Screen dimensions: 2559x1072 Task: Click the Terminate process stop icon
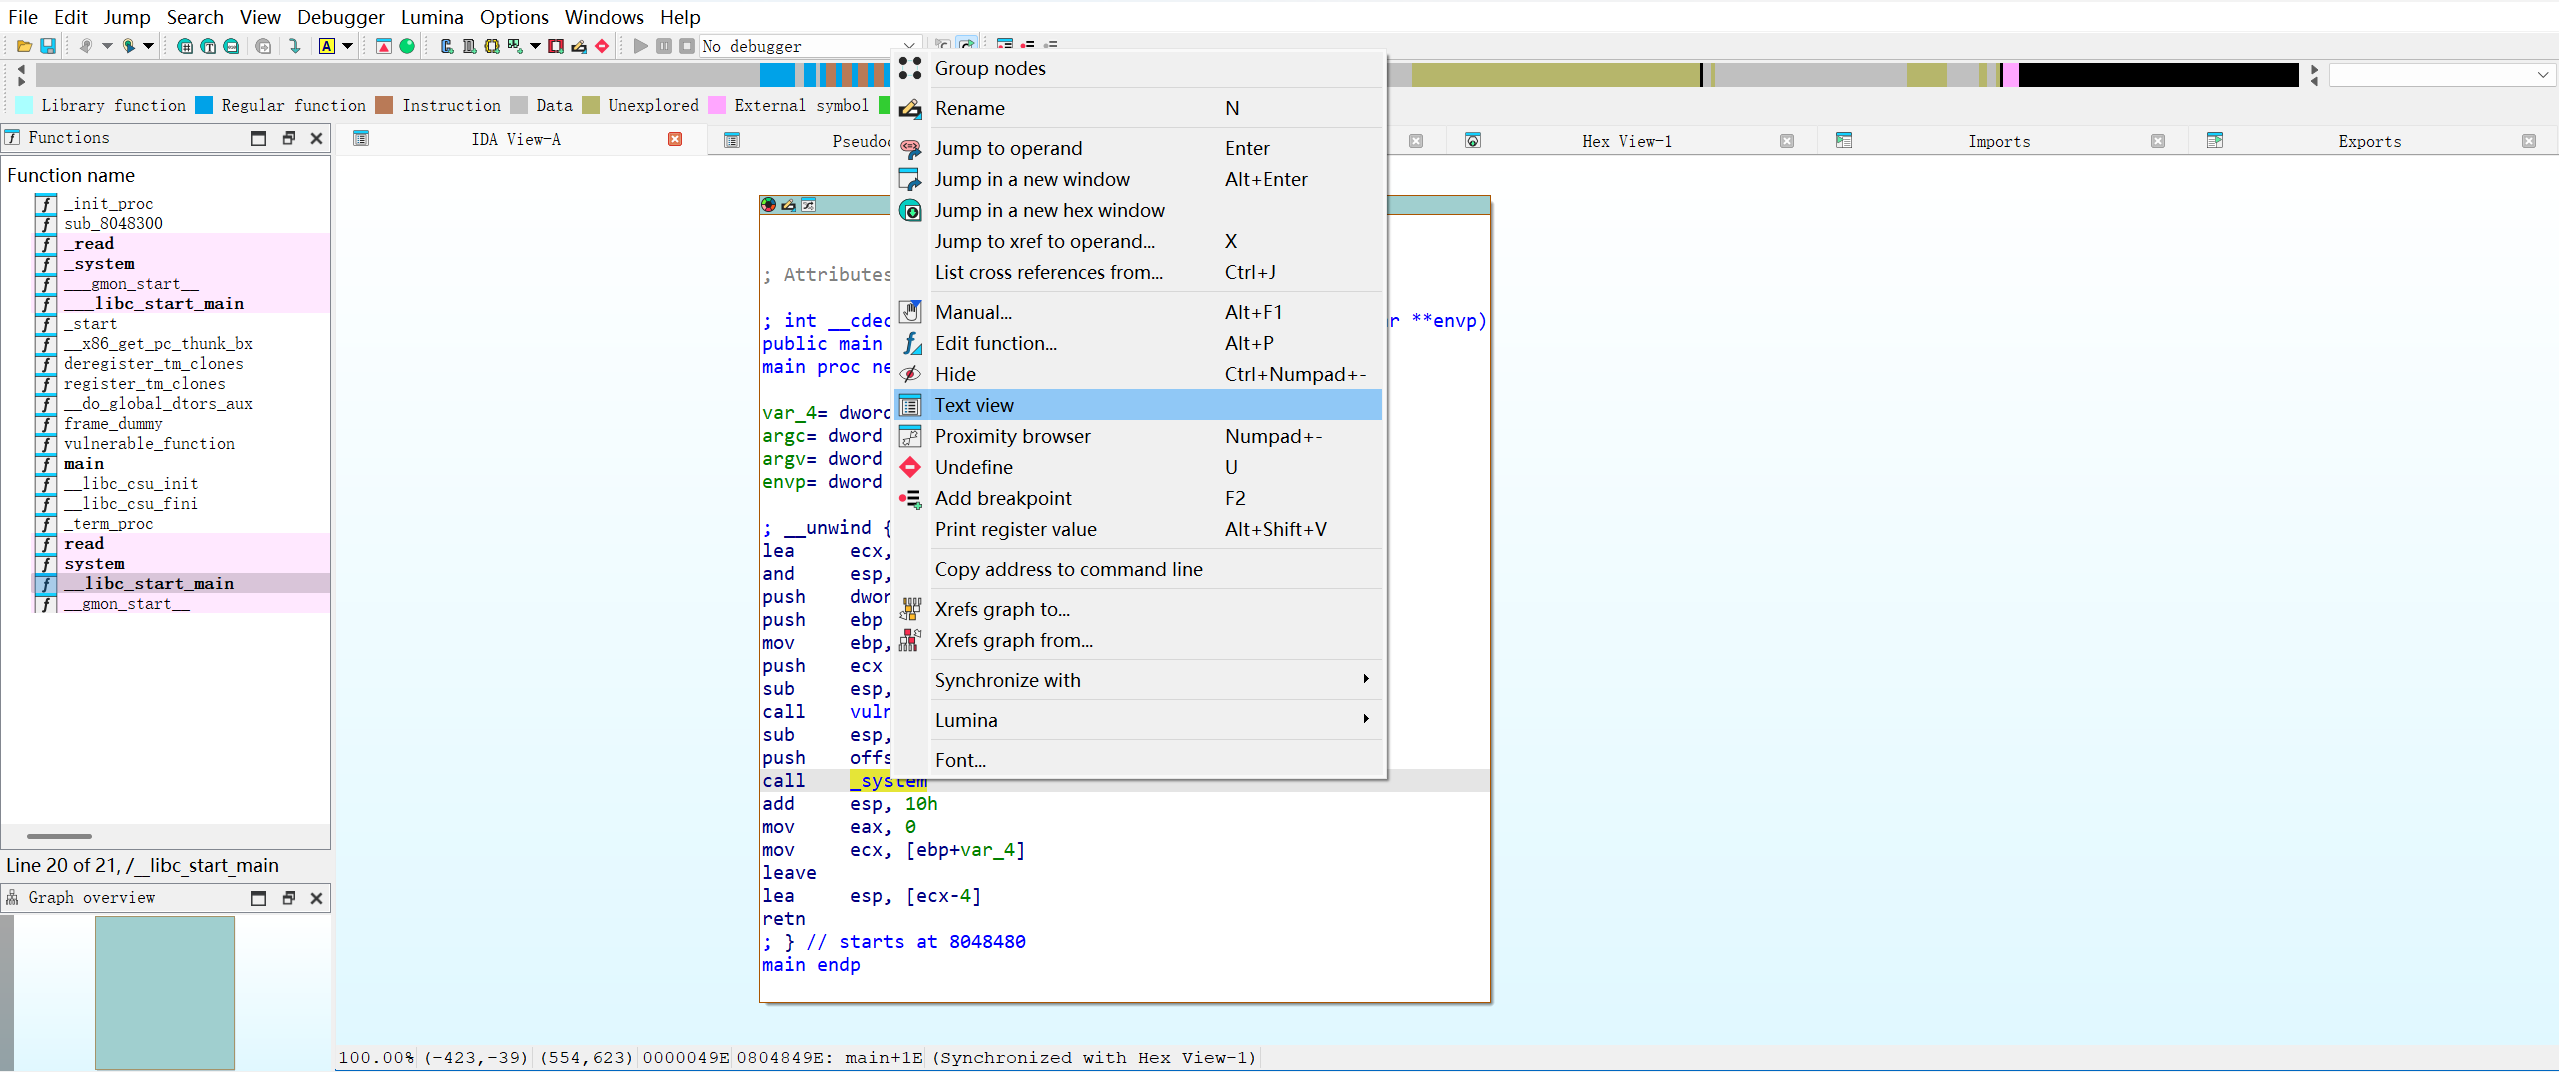coord(687,46)
